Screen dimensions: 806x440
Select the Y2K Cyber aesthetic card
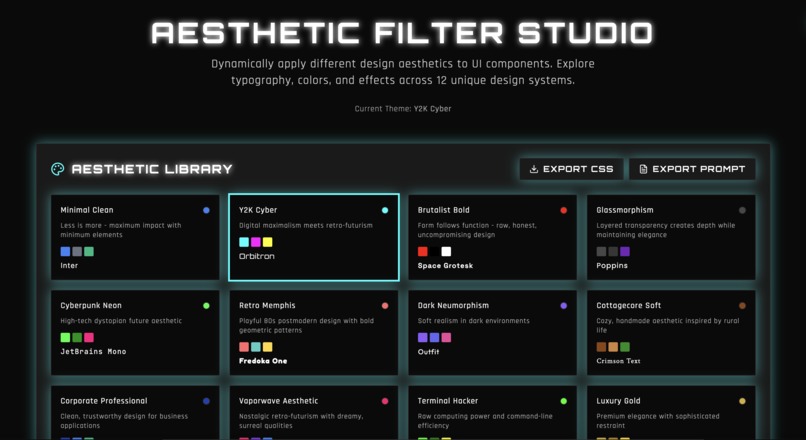point(314,237)
